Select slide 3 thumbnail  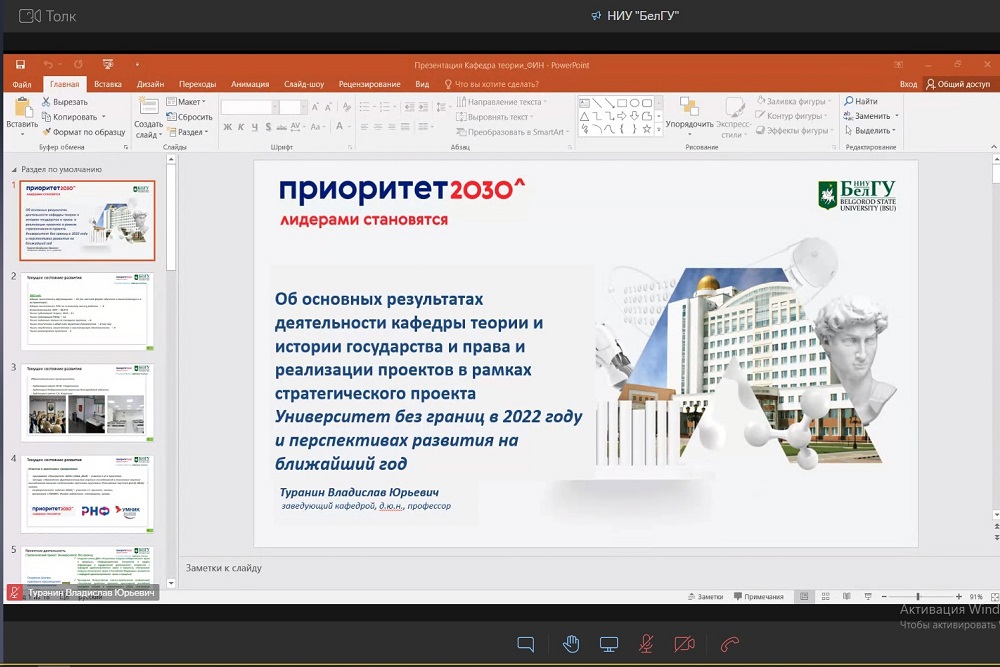point(88,401)
